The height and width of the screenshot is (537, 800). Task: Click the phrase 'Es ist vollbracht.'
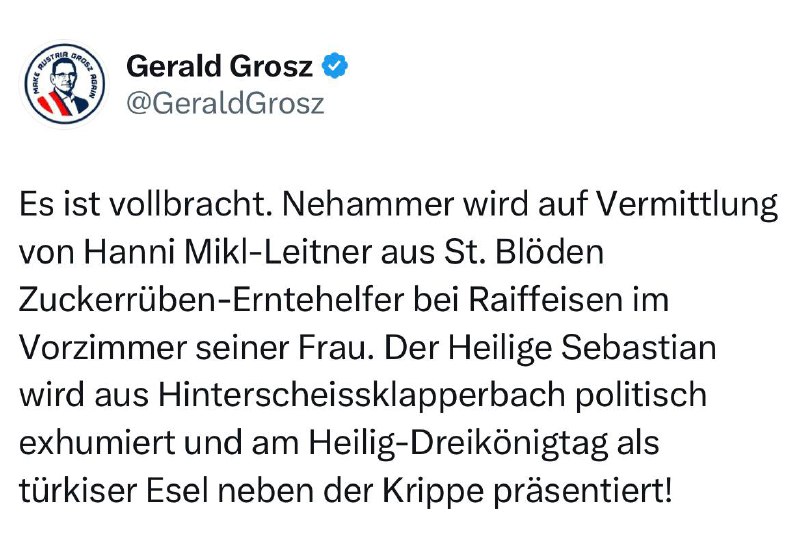pos(145,204)
